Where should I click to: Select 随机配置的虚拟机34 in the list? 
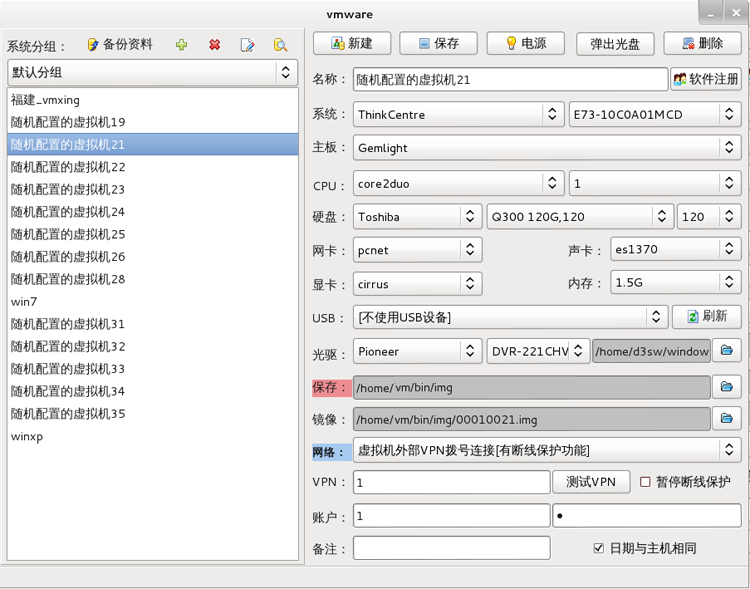click(x=153, y=391)
